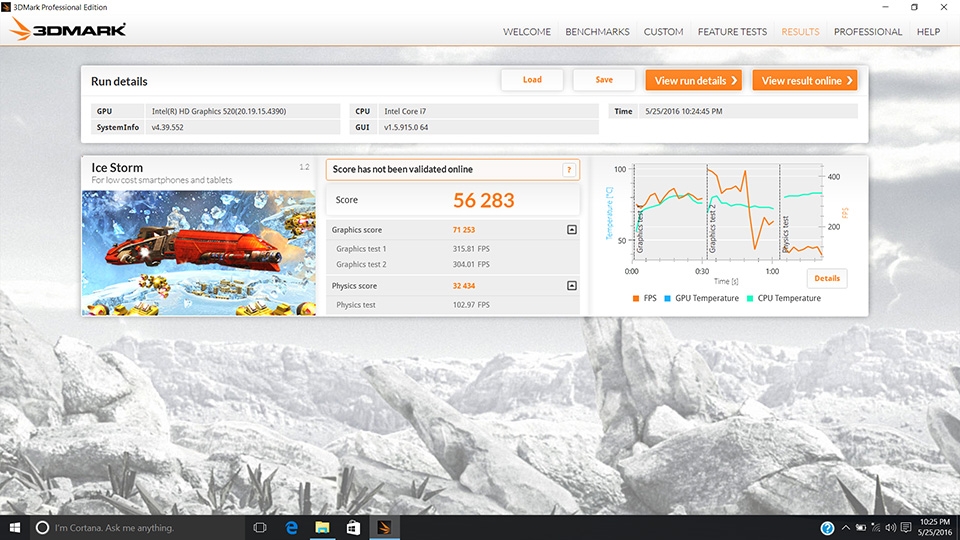Open the Action Center notifications icon
960x540 pixels.
[906, 528]
